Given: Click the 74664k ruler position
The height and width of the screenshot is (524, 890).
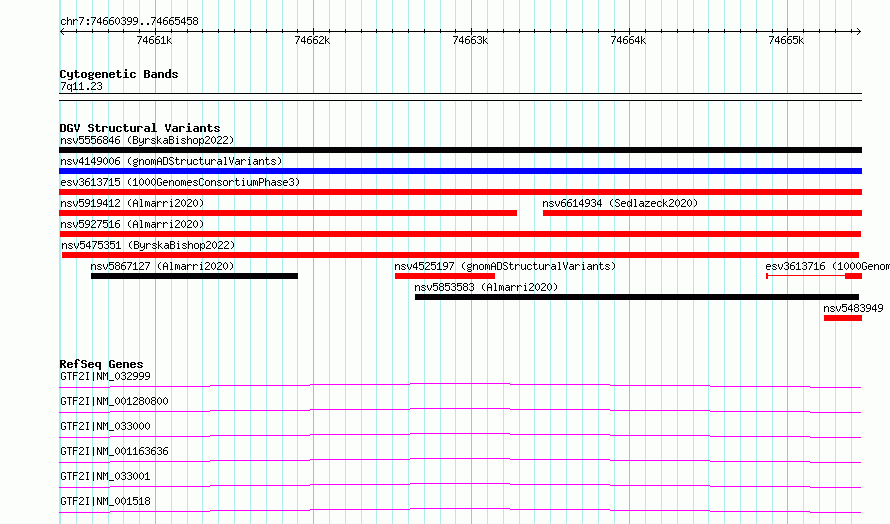Looking at the screenshot, I should click(628, 40).
